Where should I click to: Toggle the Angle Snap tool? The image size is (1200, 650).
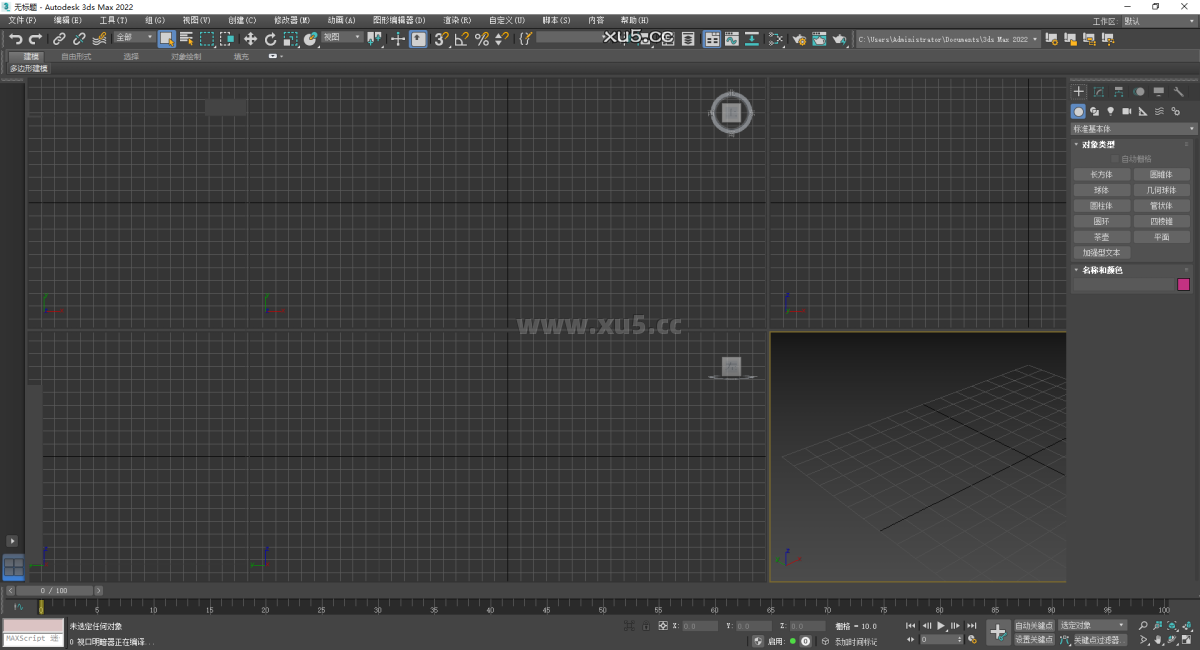click(460, 38)
